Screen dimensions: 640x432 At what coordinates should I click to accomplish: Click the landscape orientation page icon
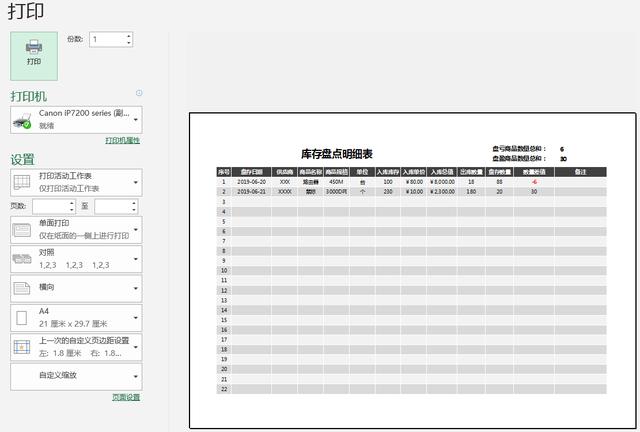[x=22, y=288]
